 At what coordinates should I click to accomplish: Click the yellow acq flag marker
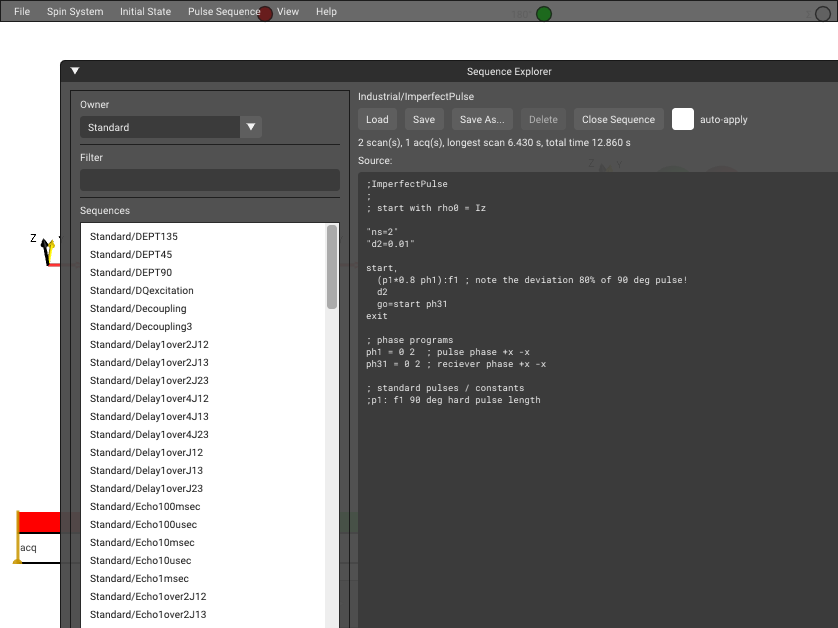18,537
